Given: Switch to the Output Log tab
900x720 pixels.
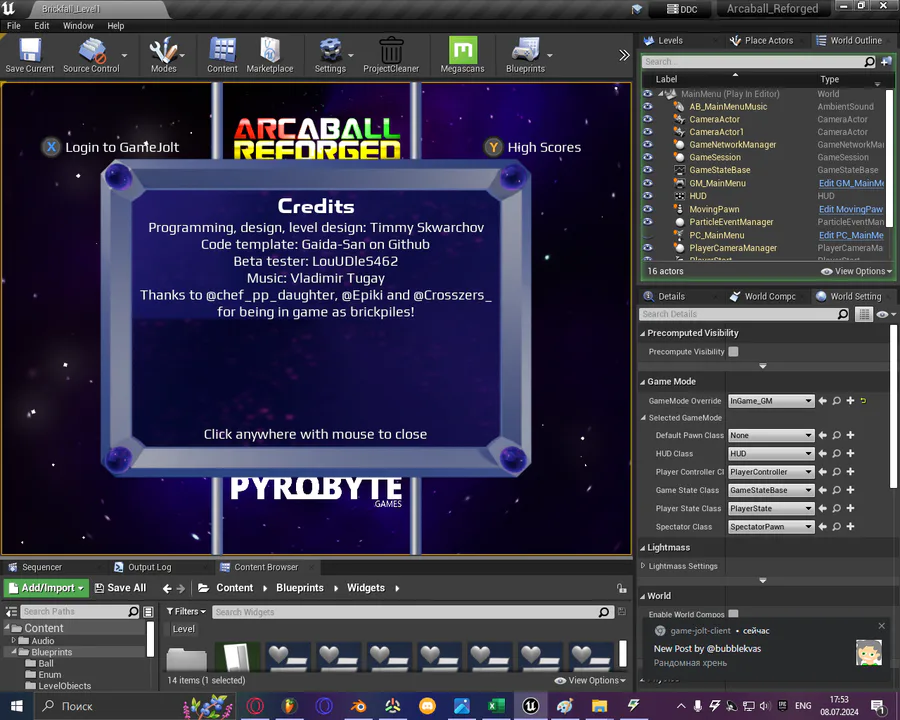Looking at the screenshot, I should (149, 567).
